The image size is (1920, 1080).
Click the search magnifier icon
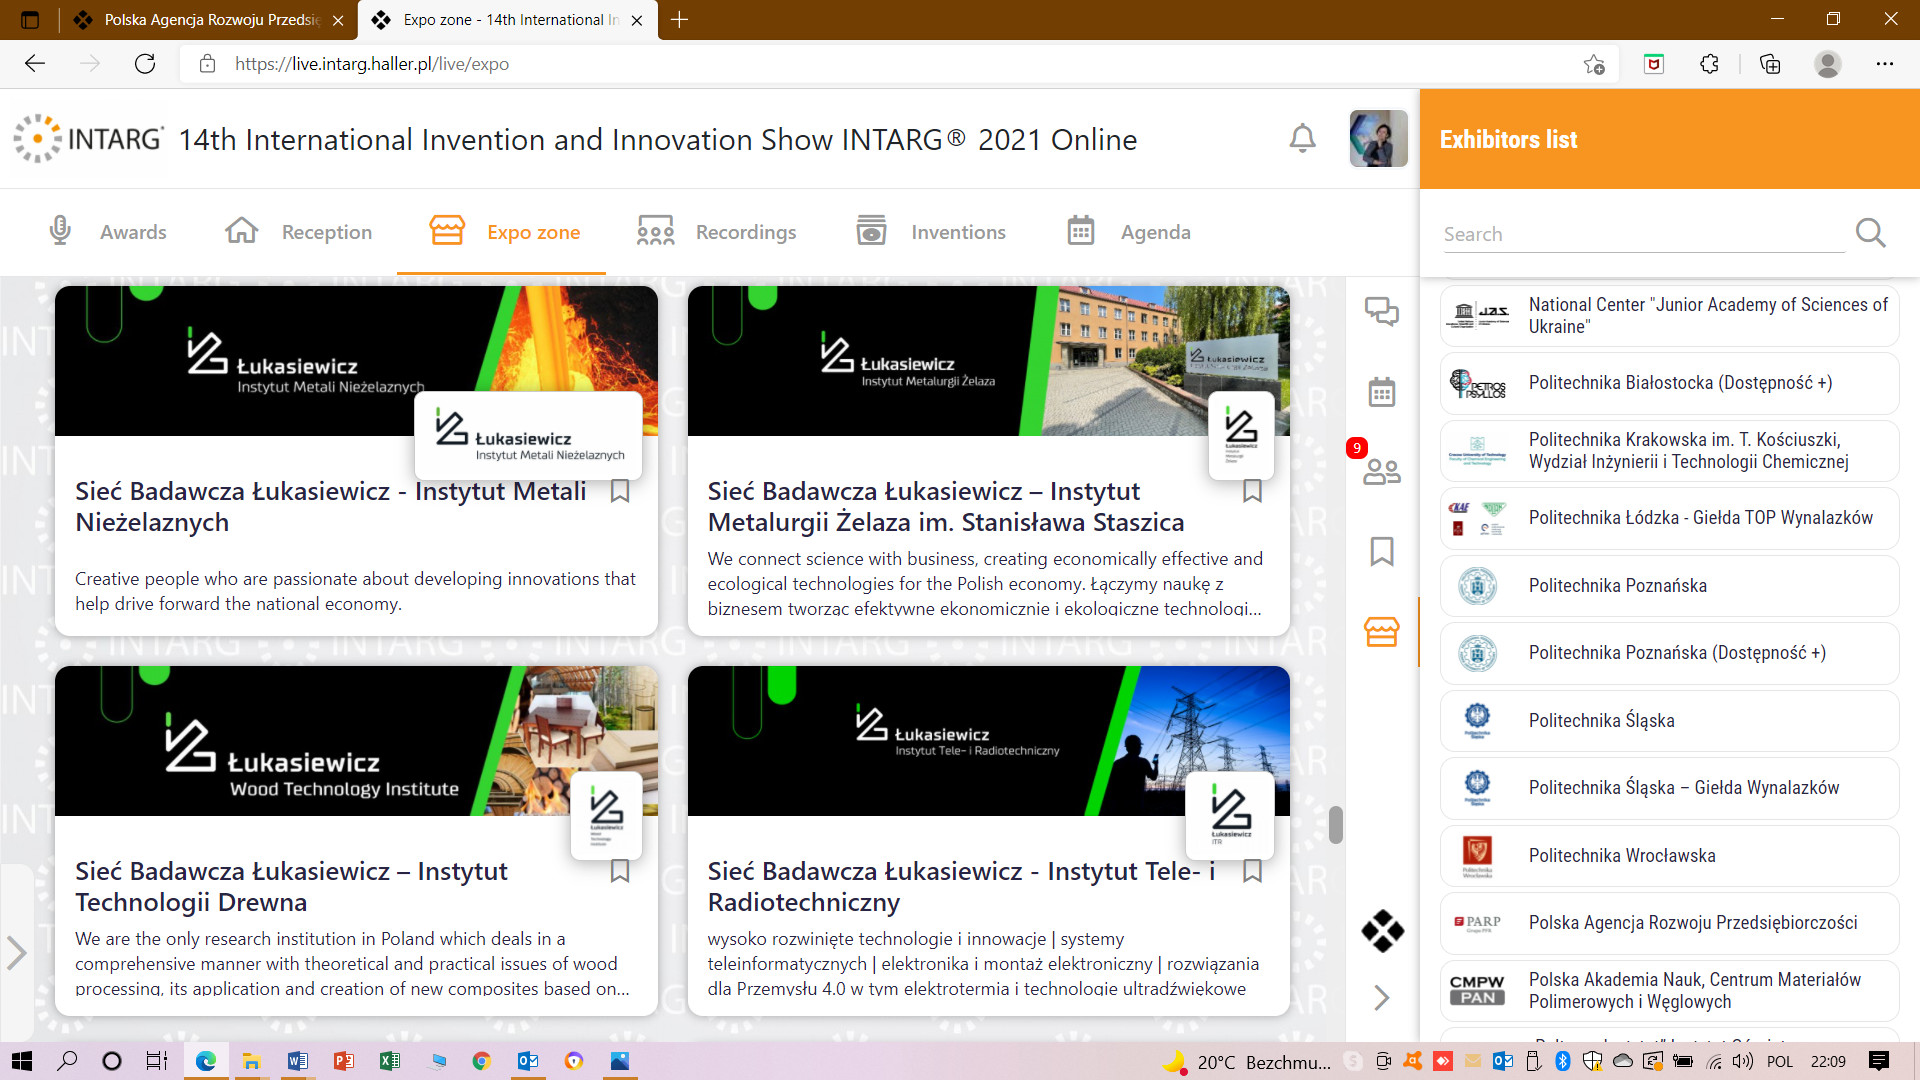[1870, 233]
